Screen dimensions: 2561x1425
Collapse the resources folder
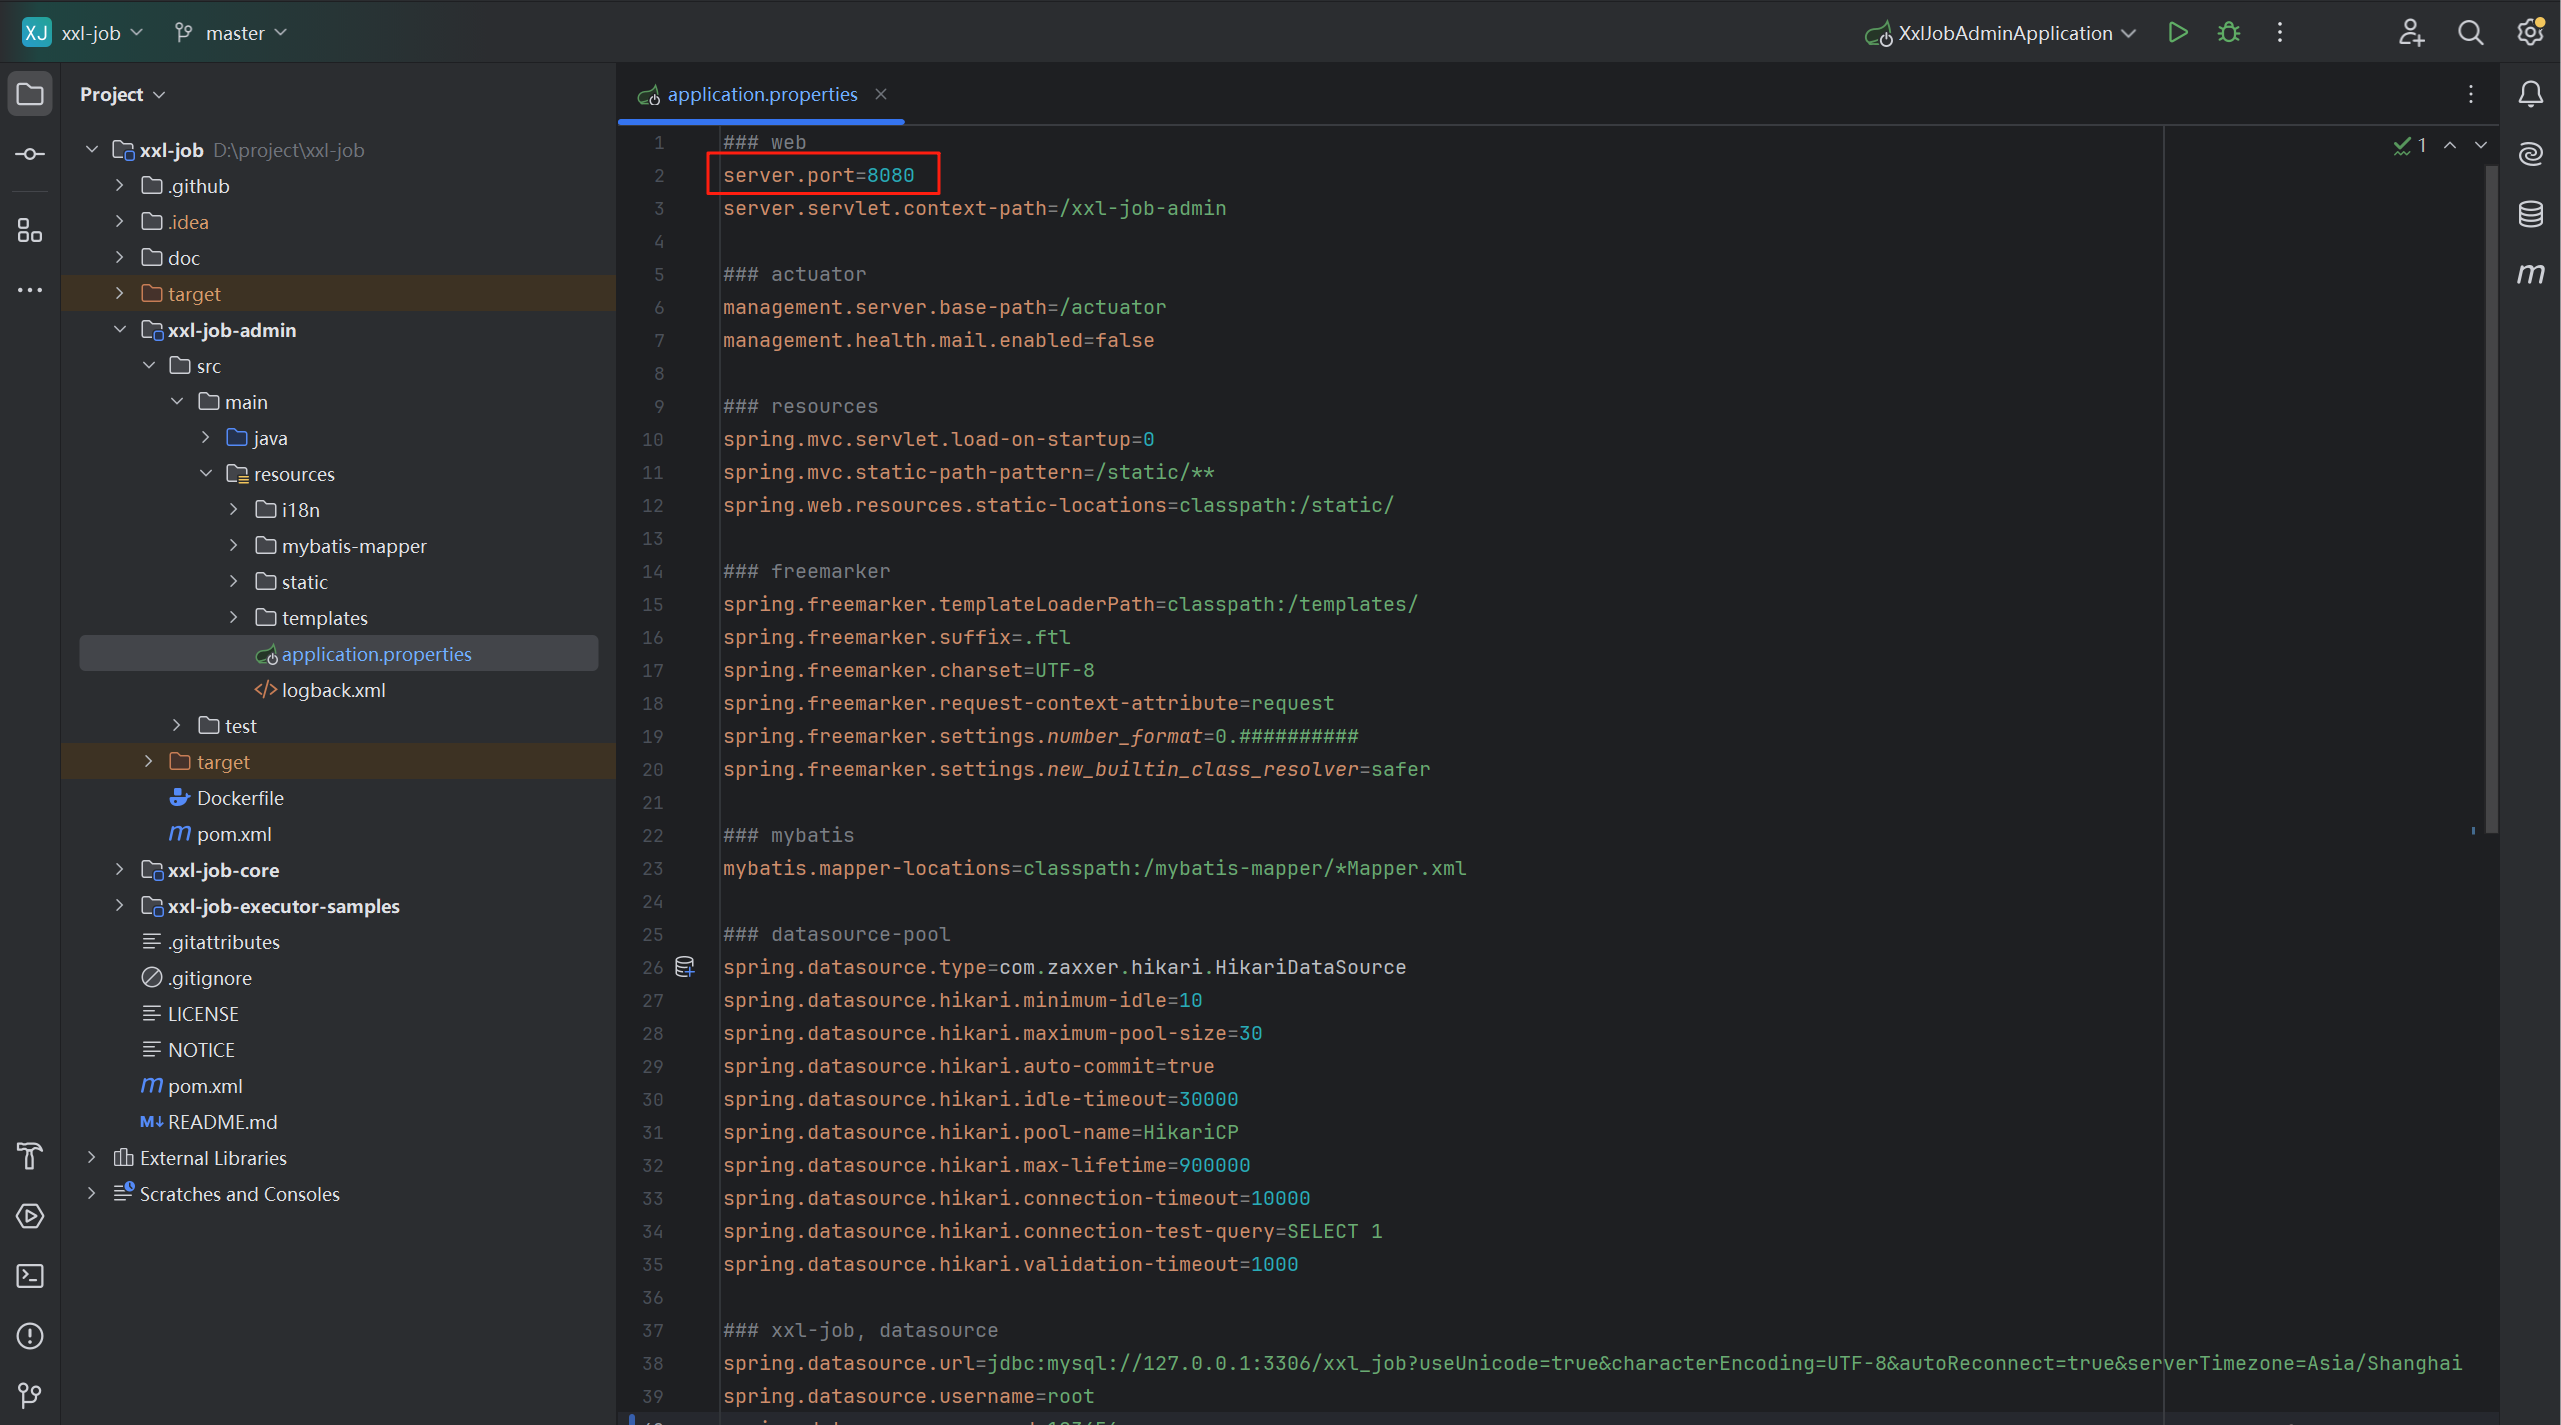[x=206, y=474]
